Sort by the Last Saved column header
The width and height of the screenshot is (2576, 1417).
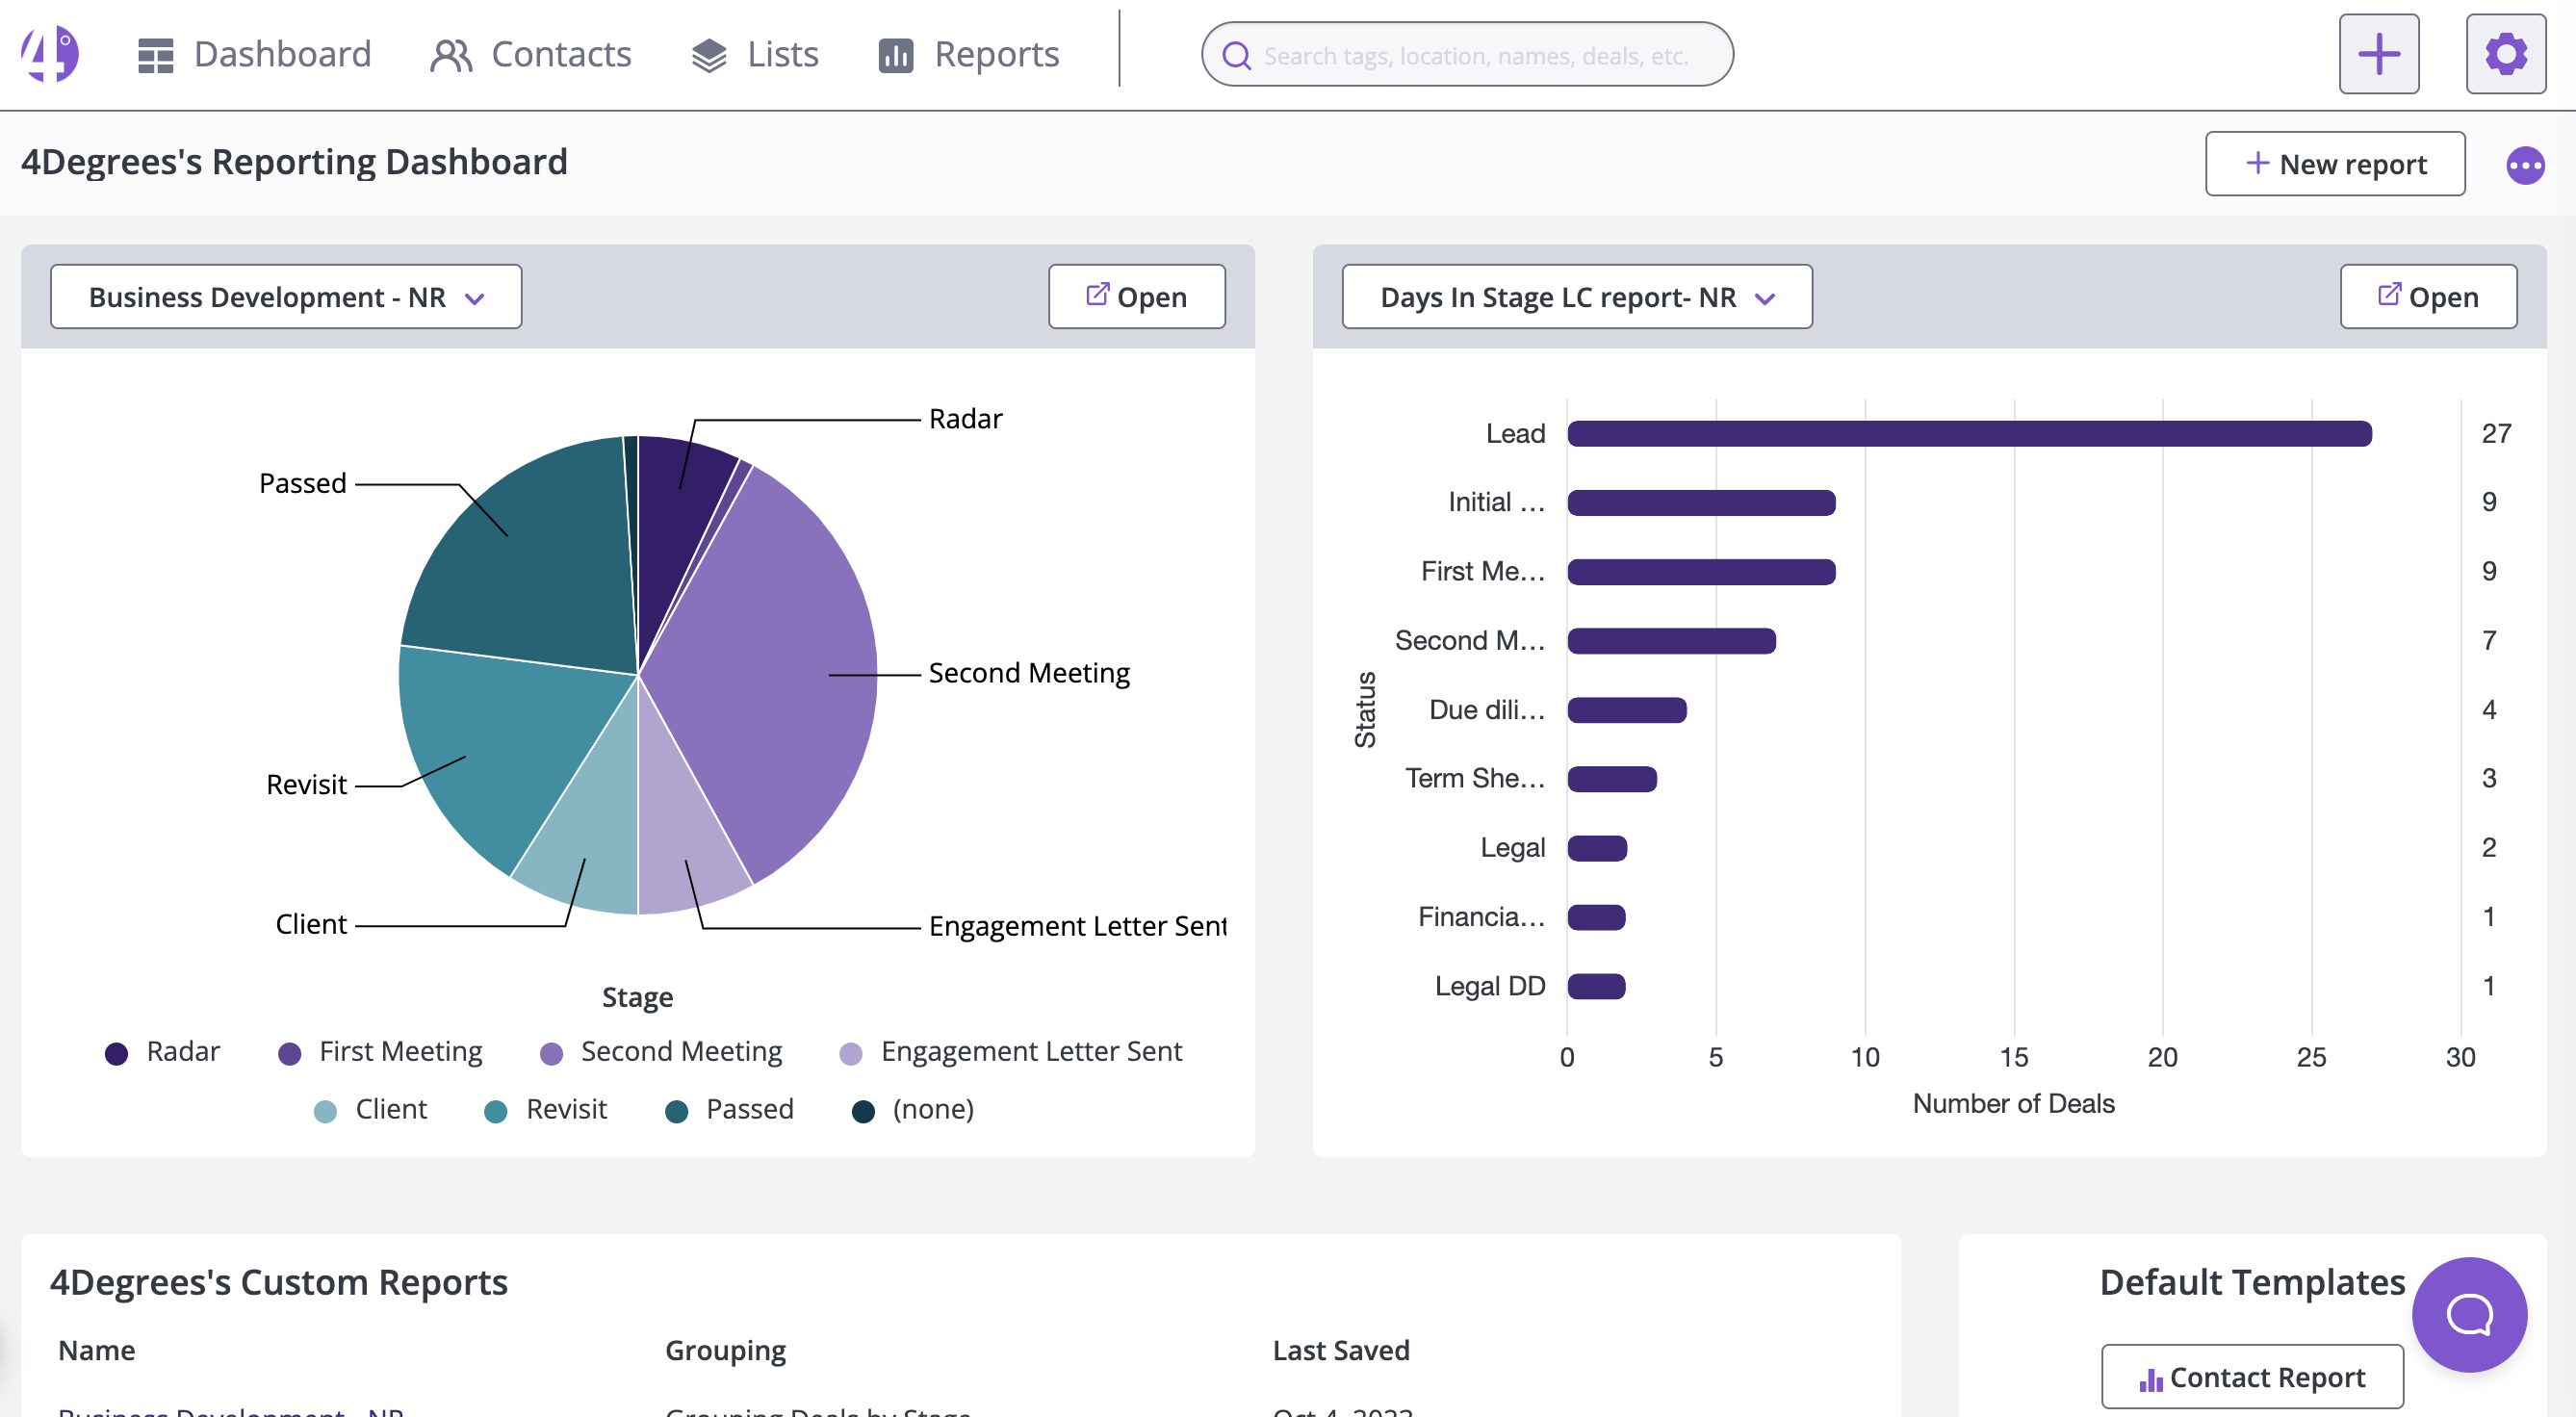[1341, 1350]
